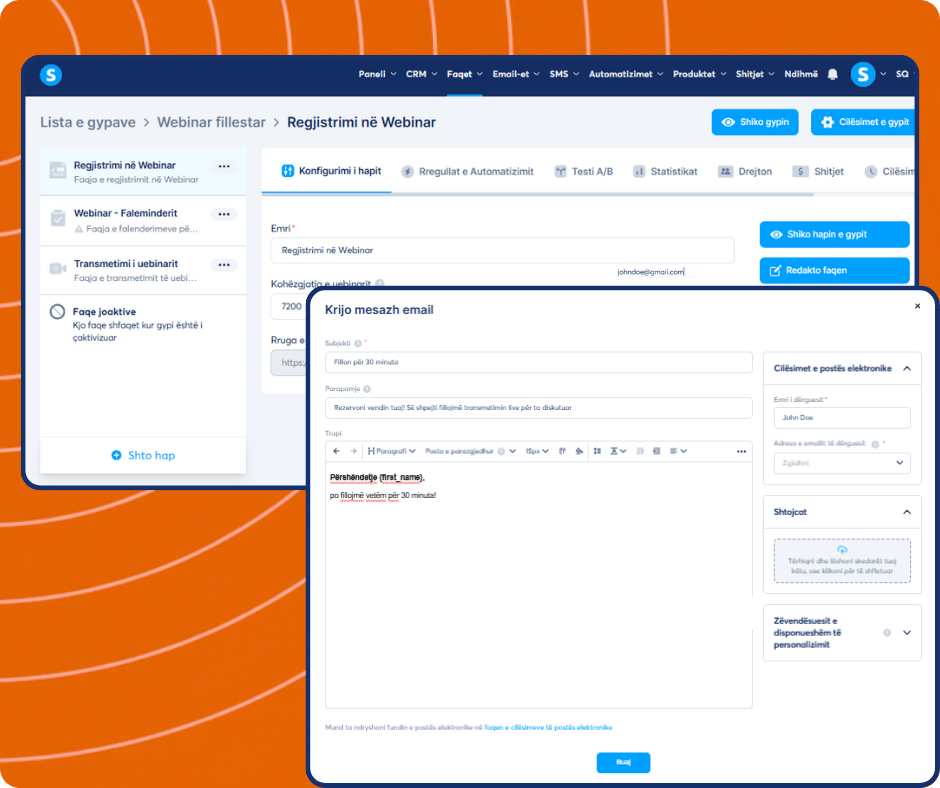Viewport: 940px width, 788px height.
Task: Go to Webinar fillestar breadcrumb
Action: tap(211, 122)
